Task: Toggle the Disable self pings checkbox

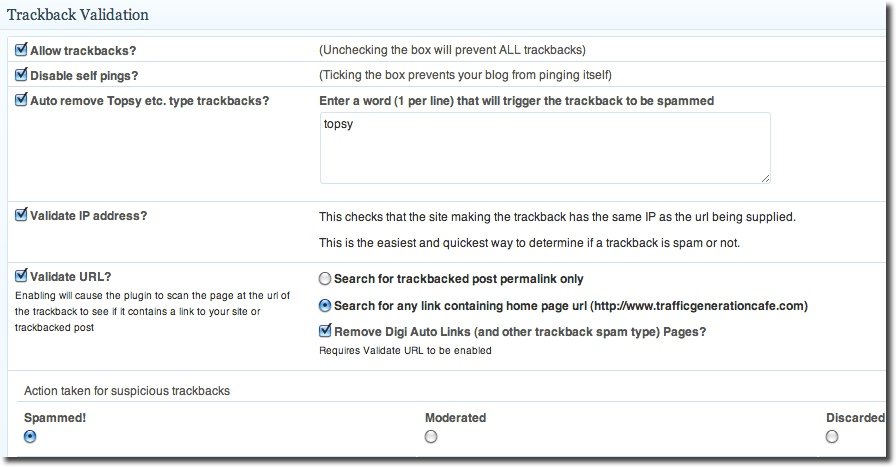Action: click(22, 74)
